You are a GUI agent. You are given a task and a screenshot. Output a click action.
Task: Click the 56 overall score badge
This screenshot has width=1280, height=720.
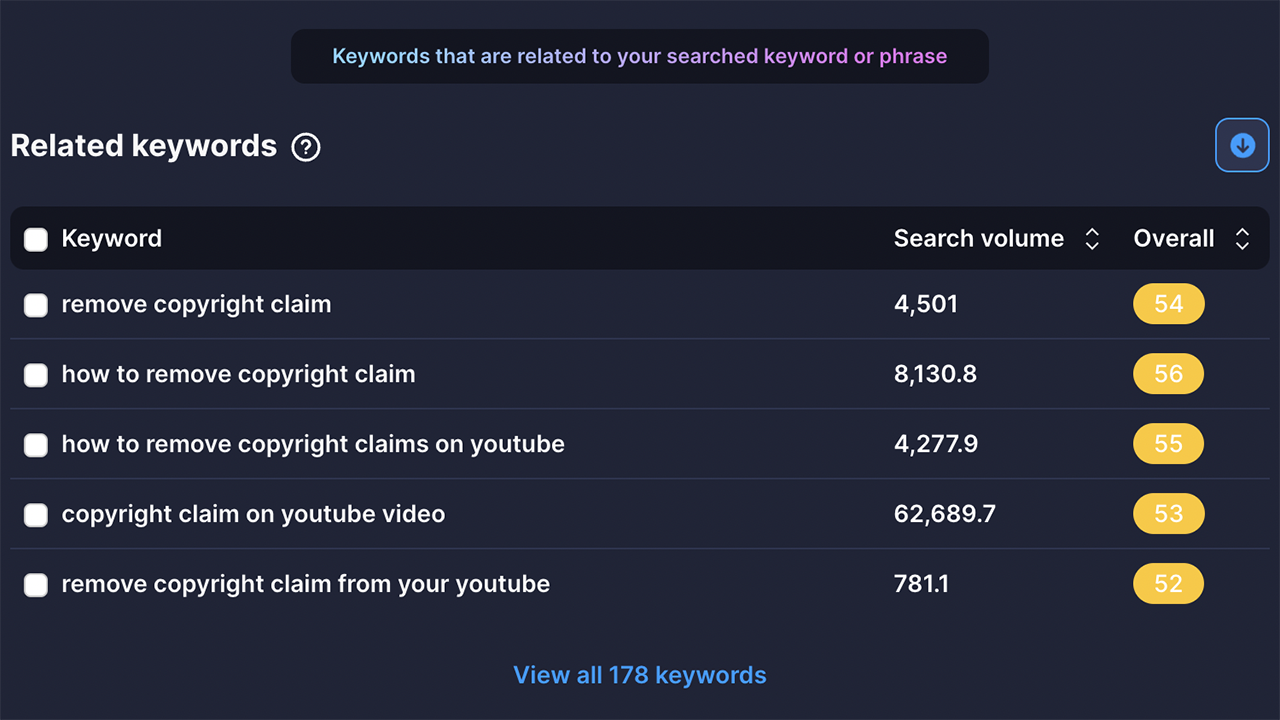1168,374
